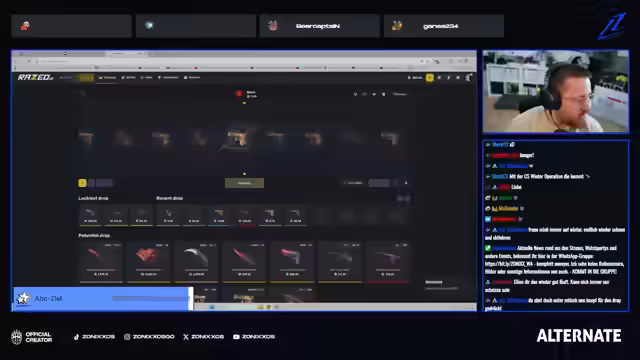Click the X icon beside ZONIXXDS
Viewport: 640px width, 360px height.
pyautogui.click(x=186, y=337)
